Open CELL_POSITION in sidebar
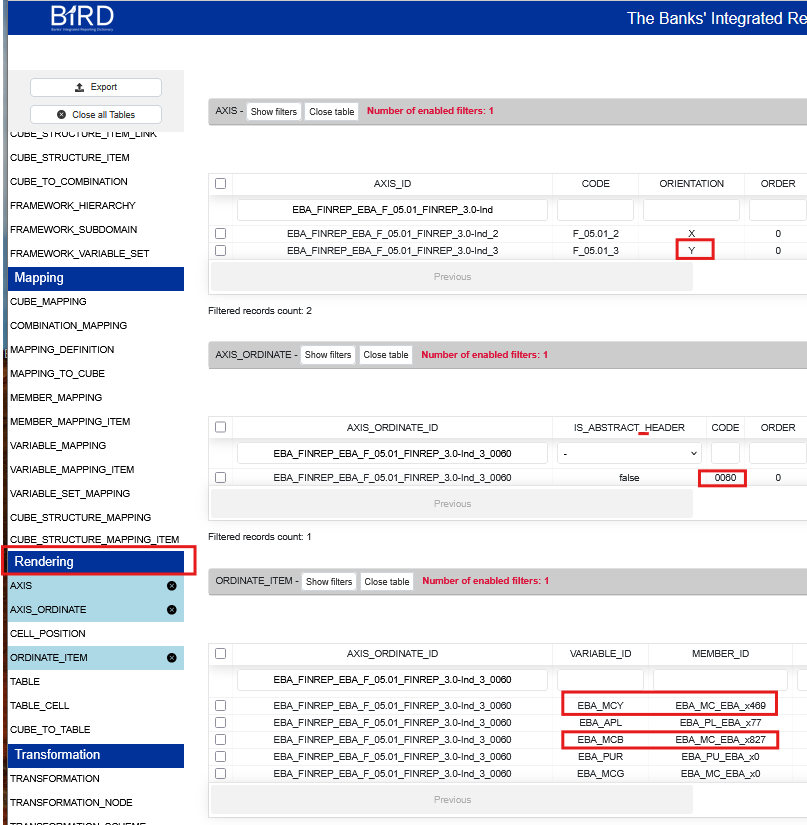 (x=48, y=634)
